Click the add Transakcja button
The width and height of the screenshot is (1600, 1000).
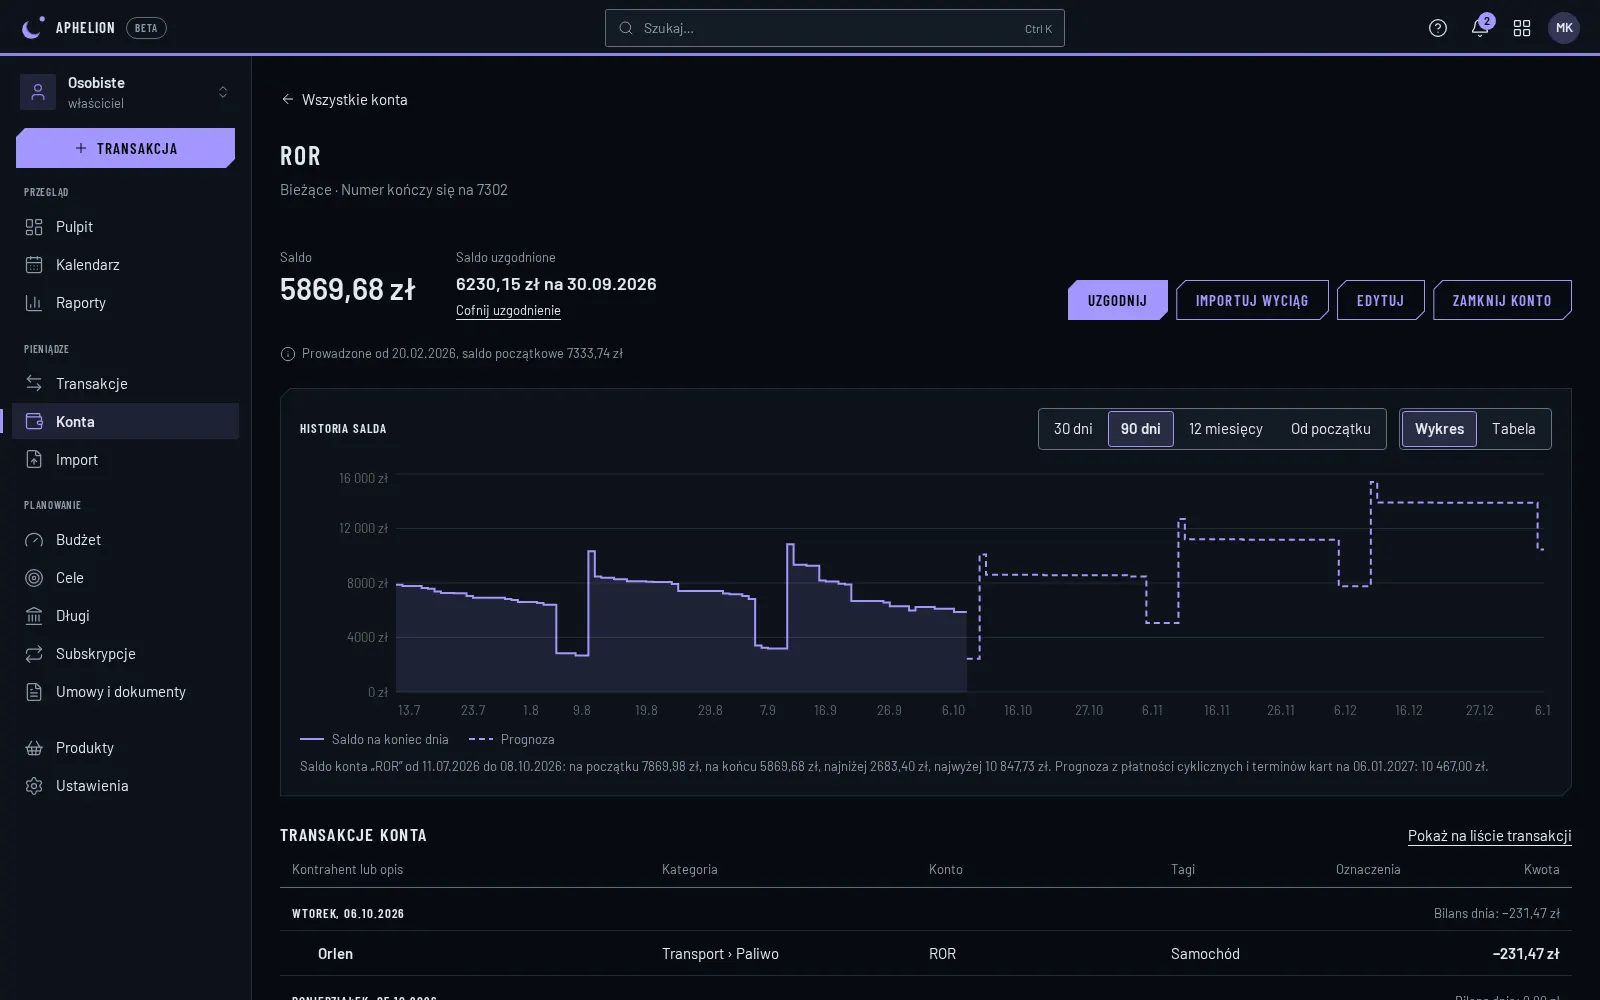pyautogui.click(x=126, y=148)
